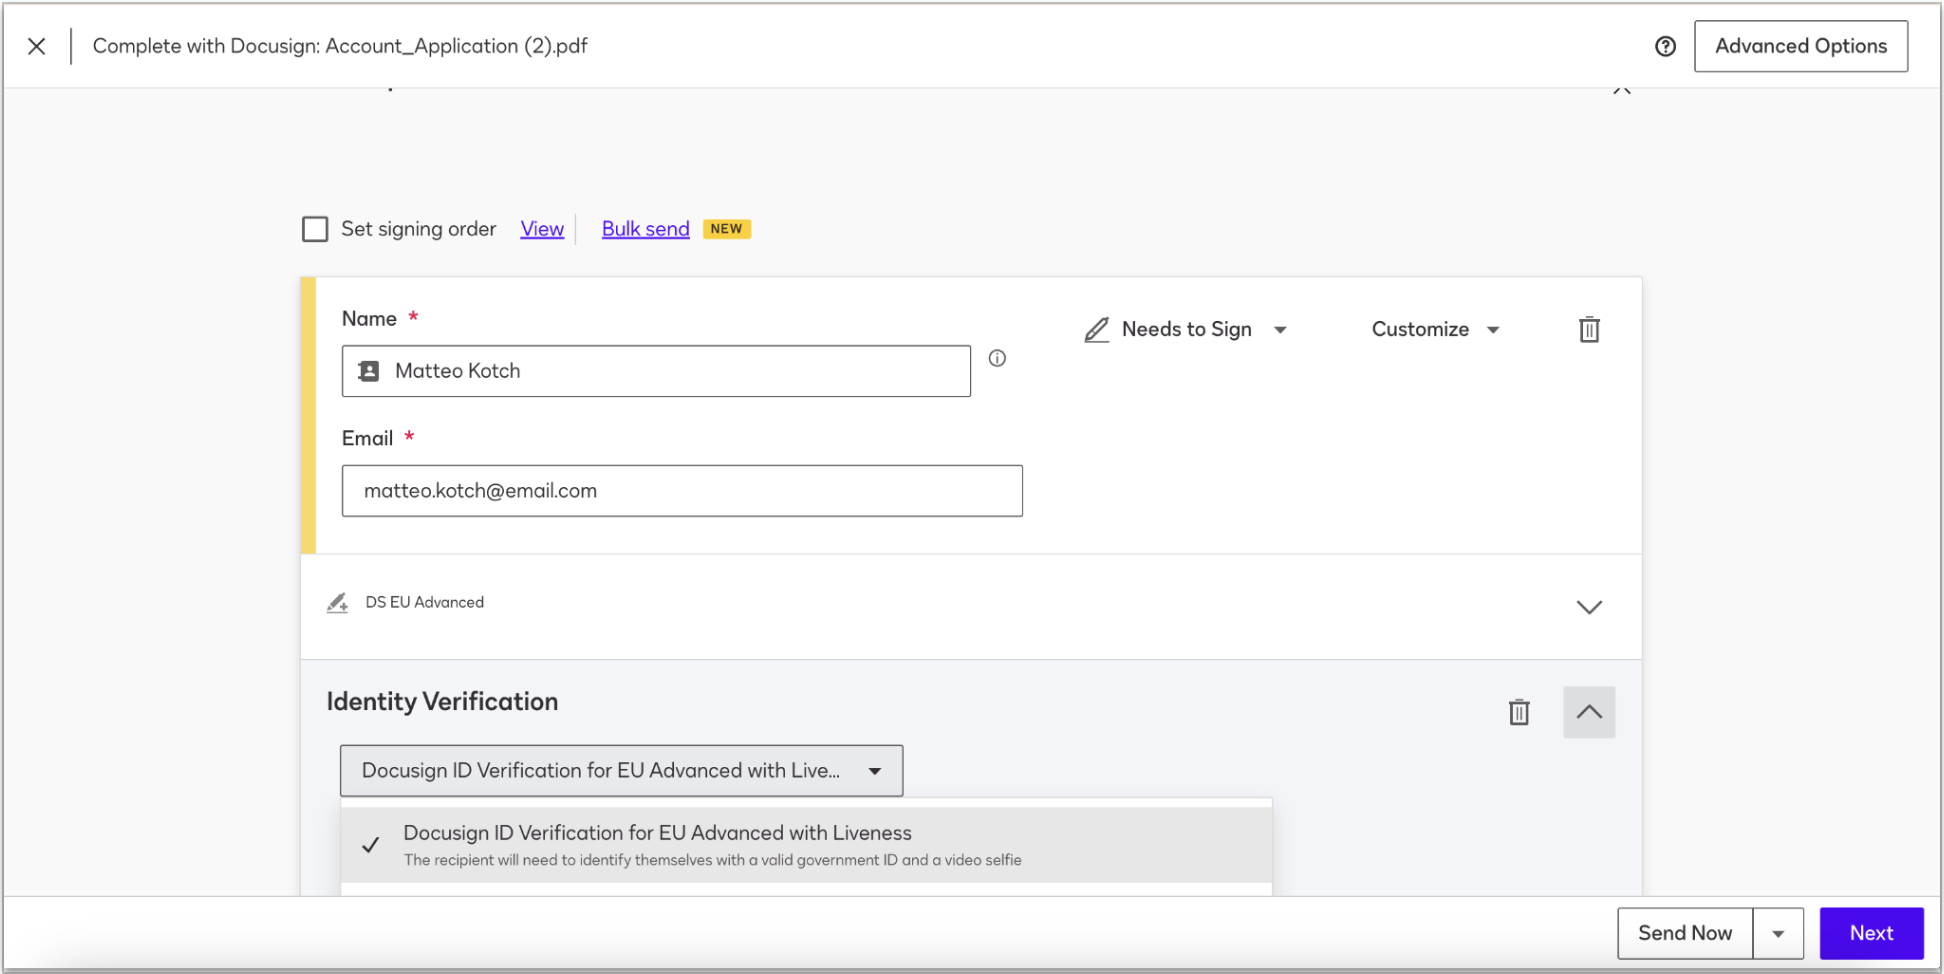This screenshot has height=974, width=1944.
Task: Select the DS EU Advanced label
Action: click(x=425, y=602)
